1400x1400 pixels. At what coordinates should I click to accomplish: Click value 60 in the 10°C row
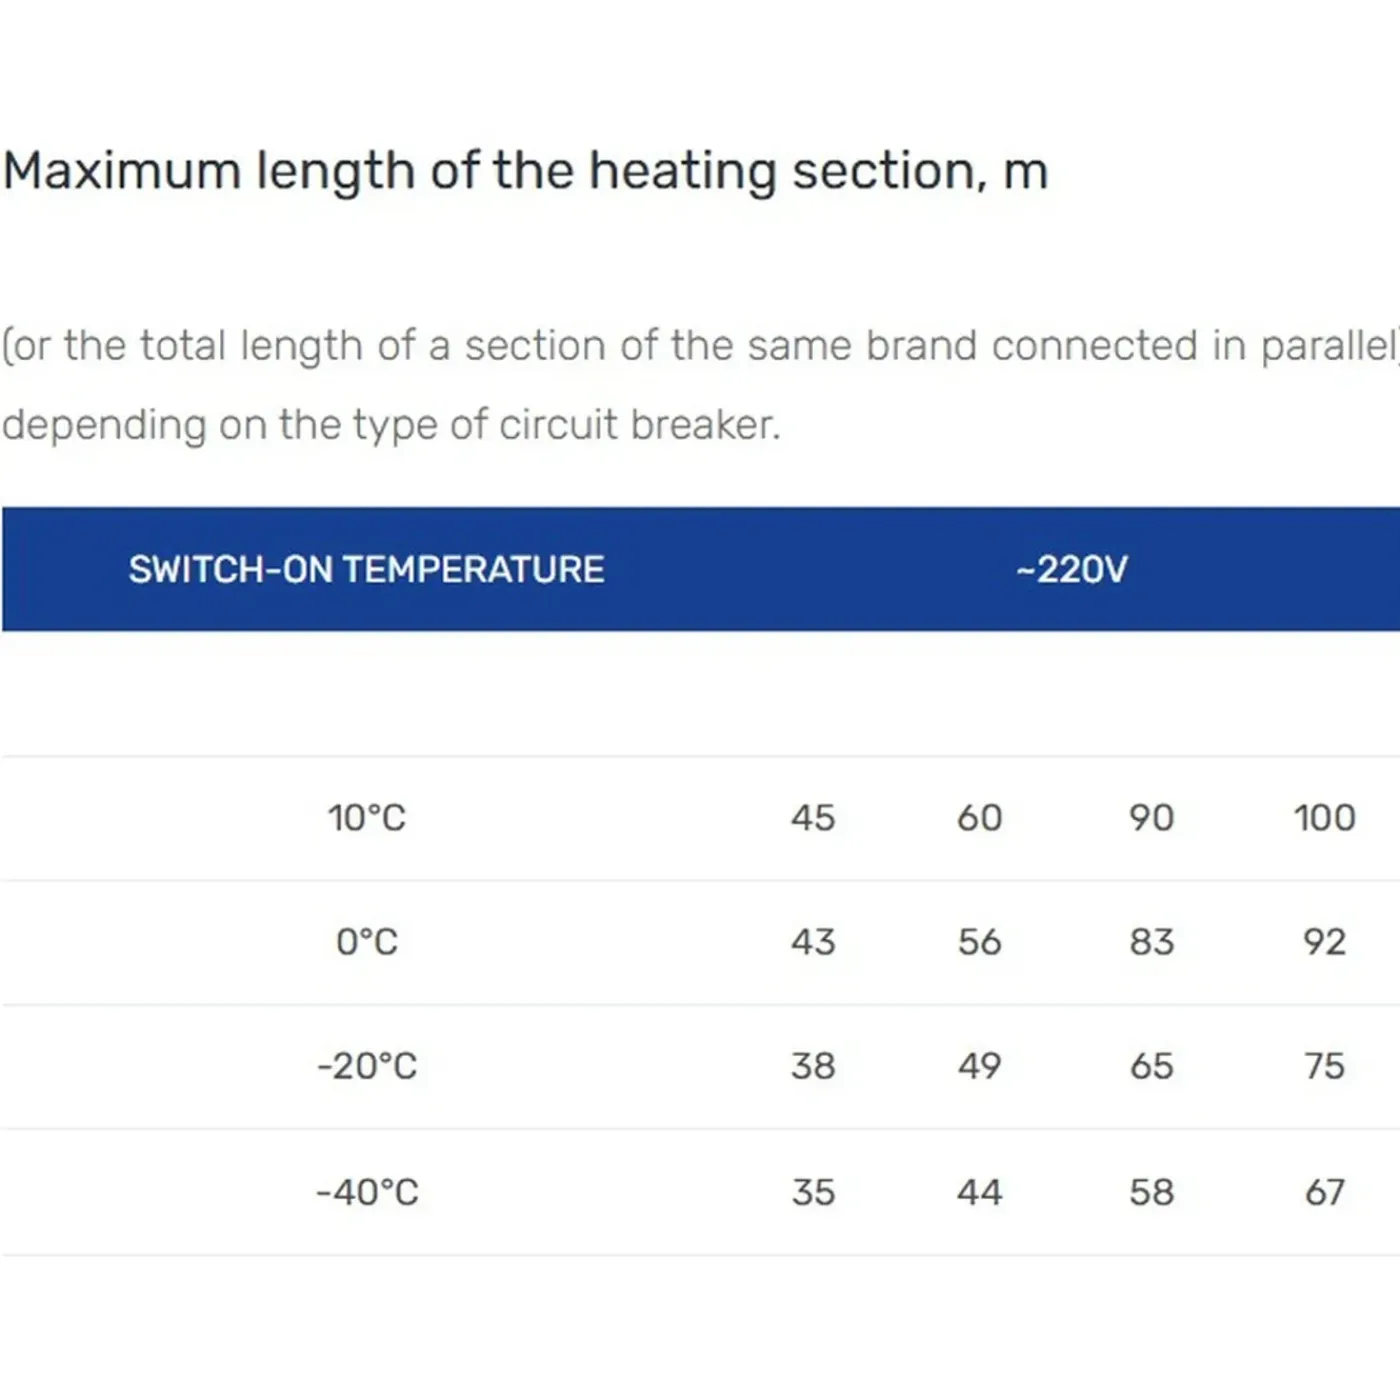click(x=979, y=818)
